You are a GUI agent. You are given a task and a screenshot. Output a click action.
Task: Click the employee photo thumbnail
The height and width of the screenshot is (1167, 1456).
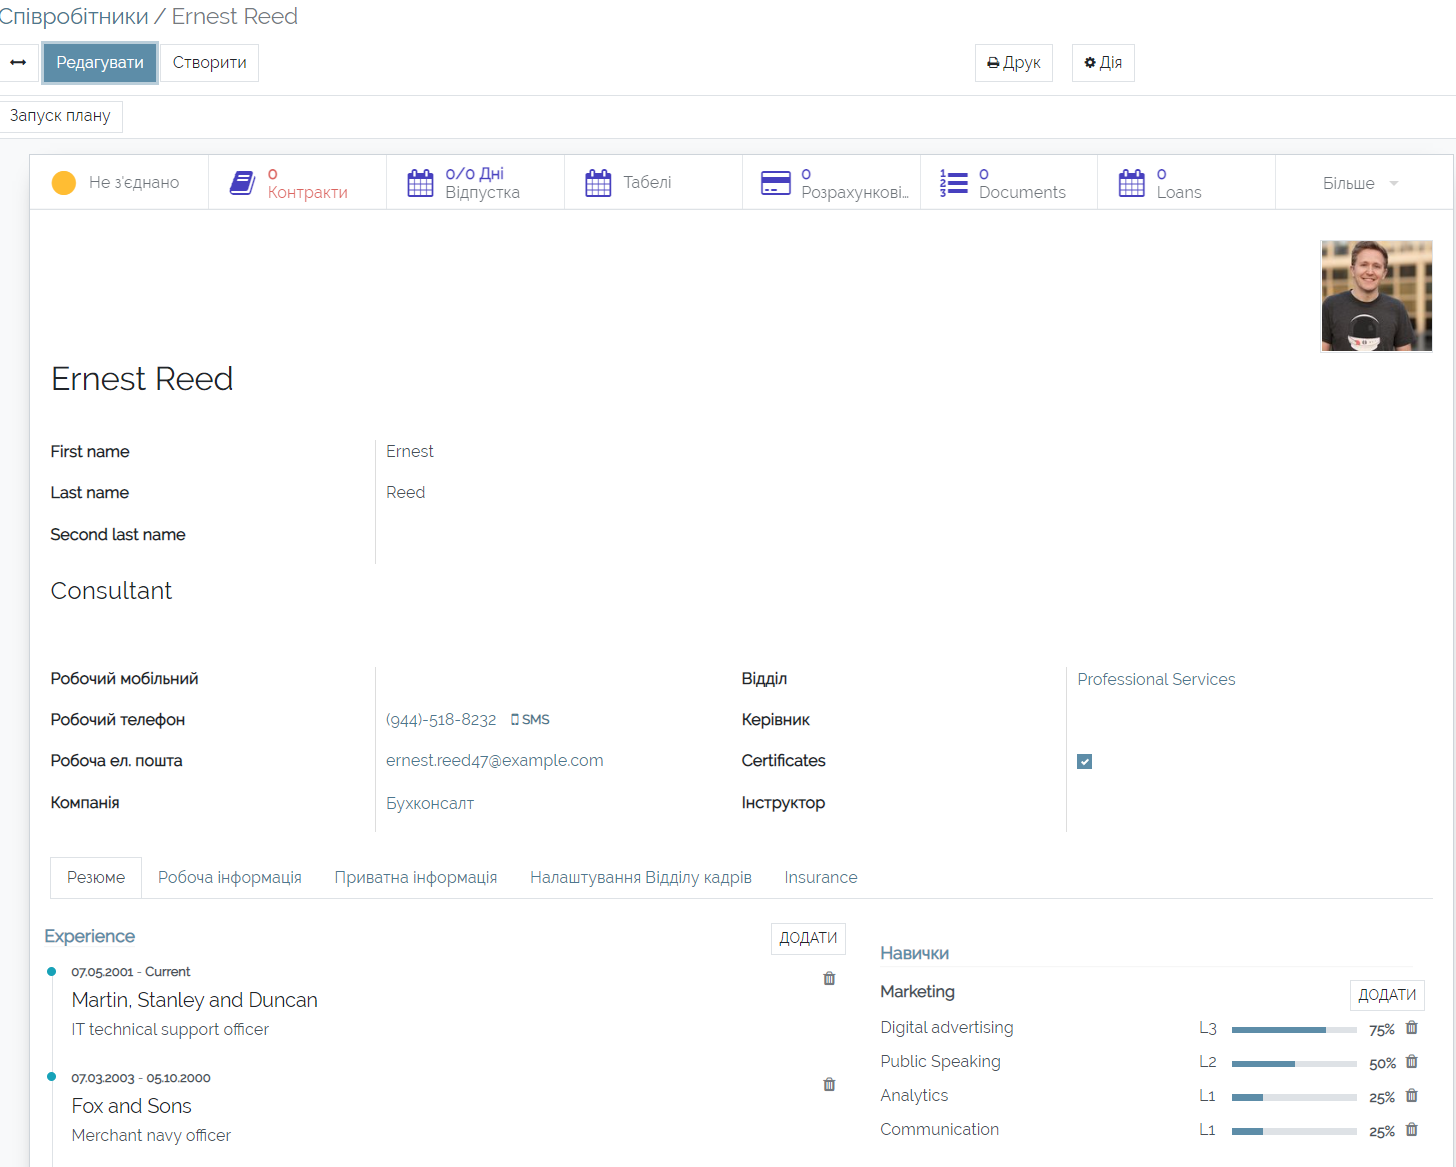1377,296
